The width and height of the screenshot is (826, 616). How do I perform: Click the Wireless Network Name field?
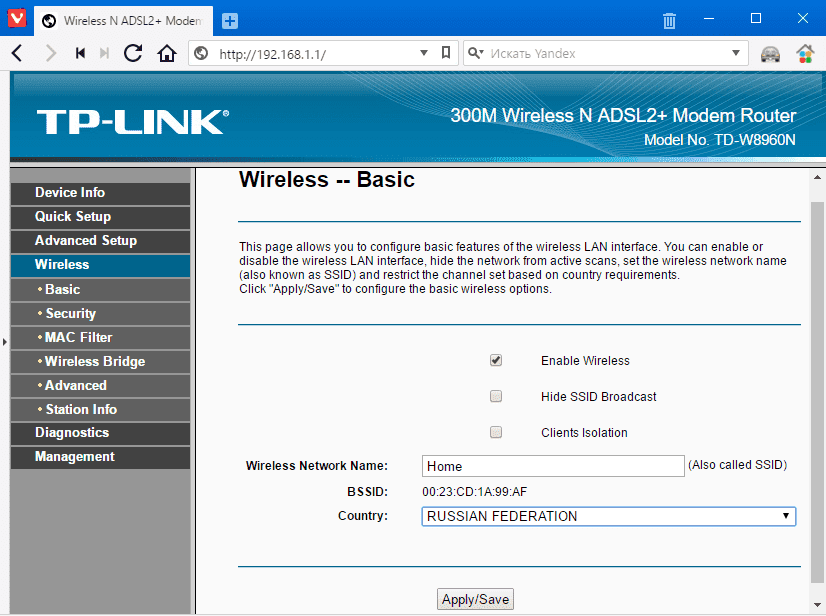pyautogui.click(x=553, y=466)
